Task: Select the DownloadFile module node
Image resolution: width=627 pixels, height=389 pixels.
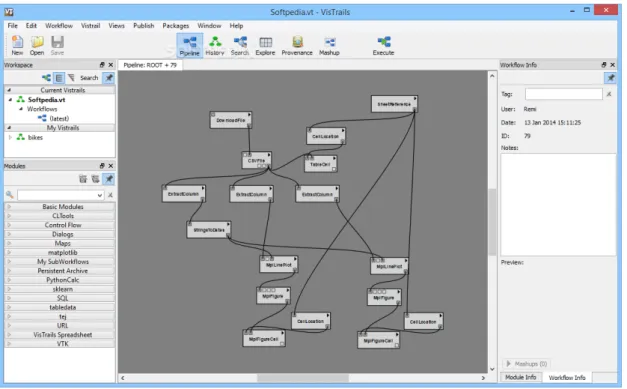Action: (x=231, y=120)
